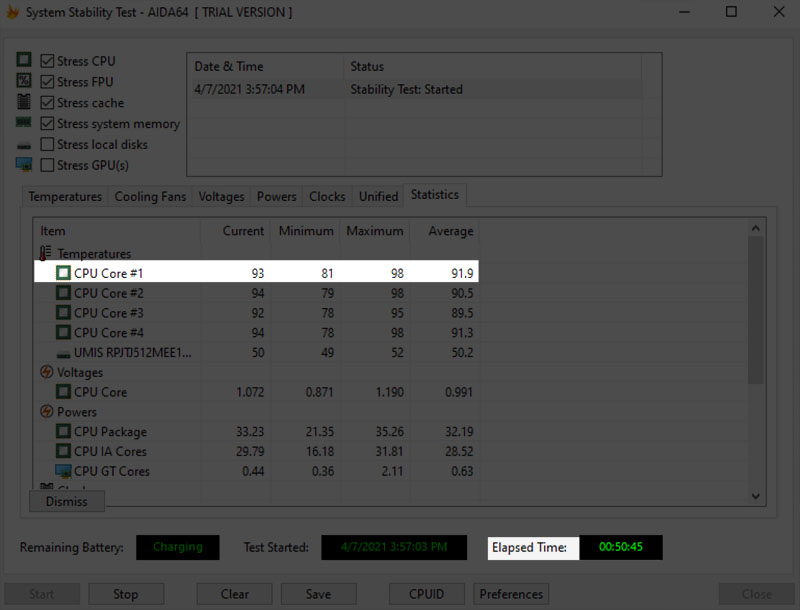Viewport: 800px width, 610px height.
Task: Click the monitor icon of CPU GT Cores row
Action: [63, 471]
